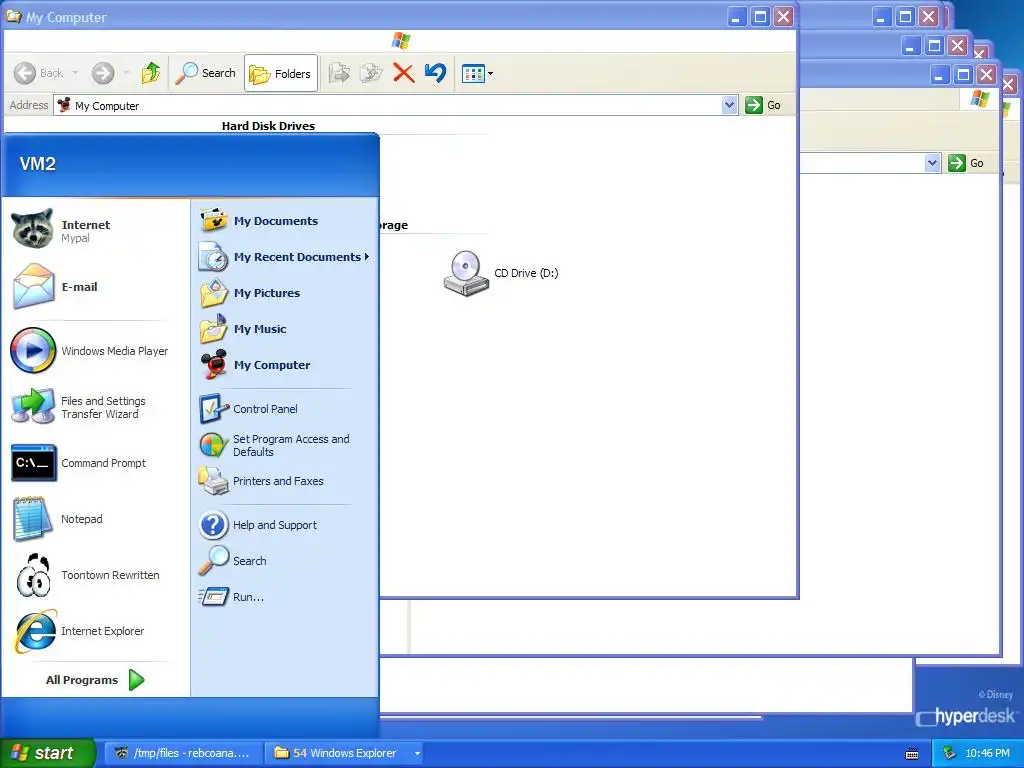Viewport: 1024px width, 768px height.
Task: Open the Forward history dropdown arrow
Action: 126,73
